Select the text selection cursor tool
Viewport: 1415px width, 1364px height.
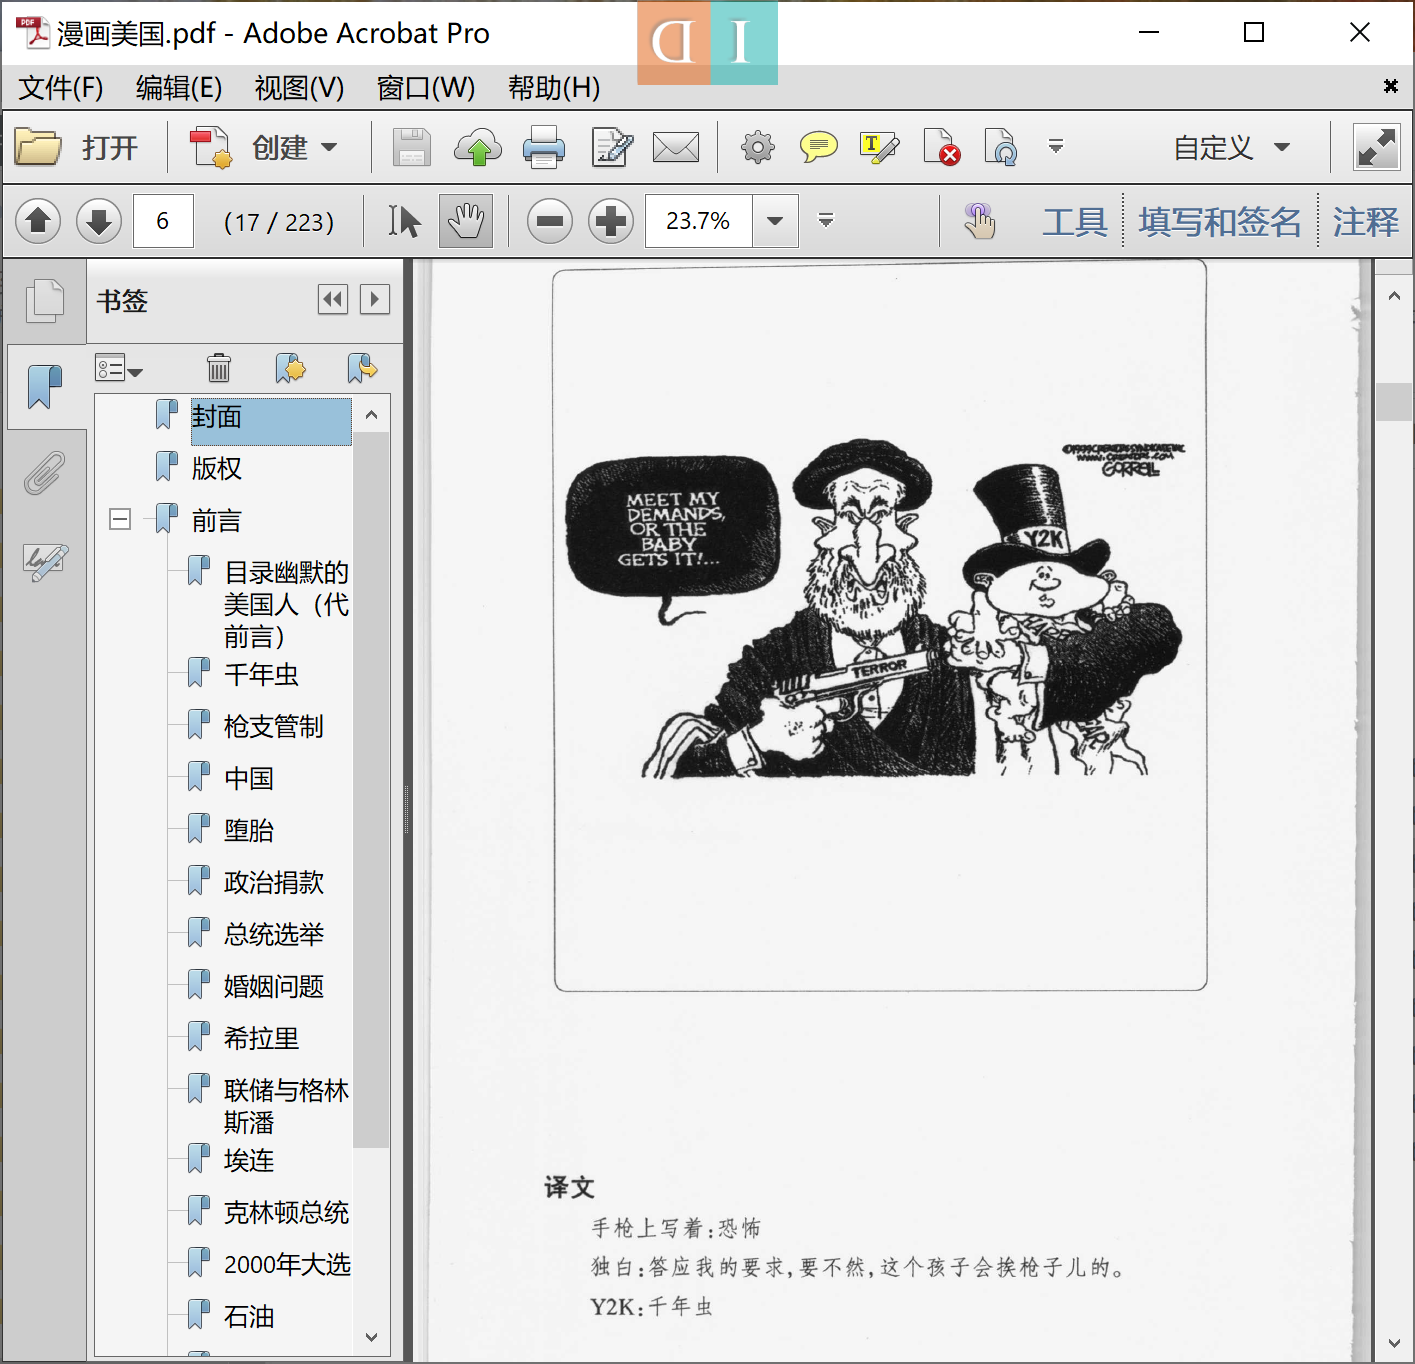coord(404,221)
